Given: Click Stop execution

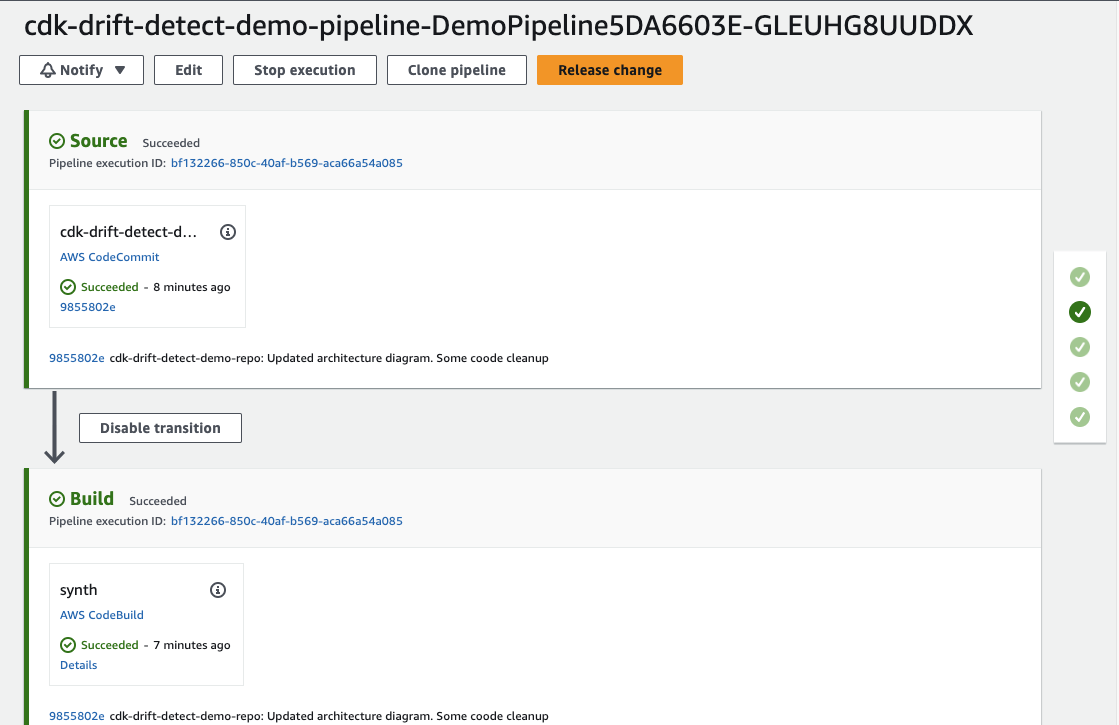Looking at the screenshot, I should (x=304, y=70).
